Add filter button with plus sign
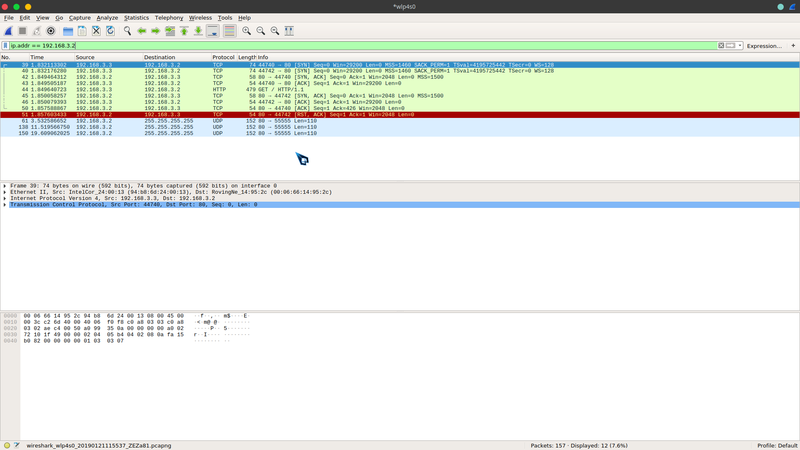 [x=793, y=46]
